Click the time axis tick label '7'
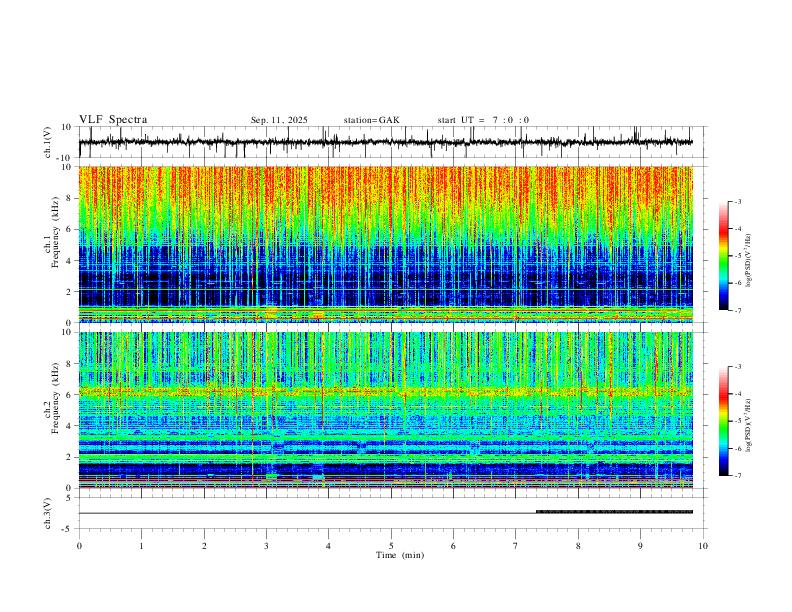Image resolution: width=792 pixels, height=612 pixels. pos(516,546)
